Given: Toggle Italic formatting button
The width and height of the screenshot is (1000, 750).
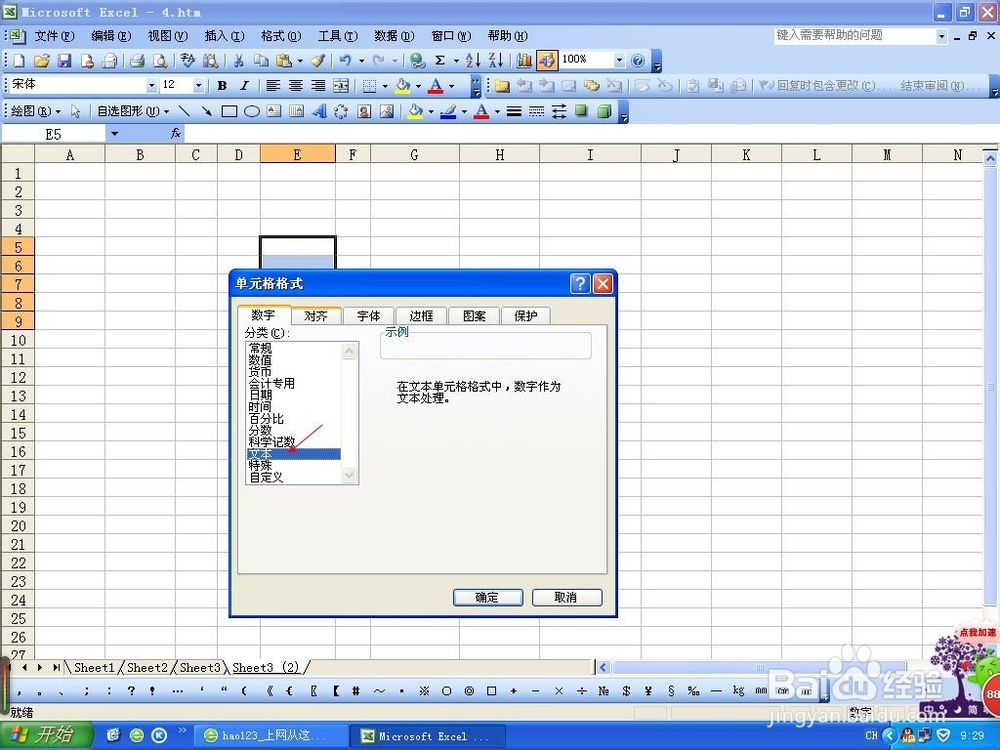Looking at the screenshot, I should pyautogui.click(x=244, y=85).
